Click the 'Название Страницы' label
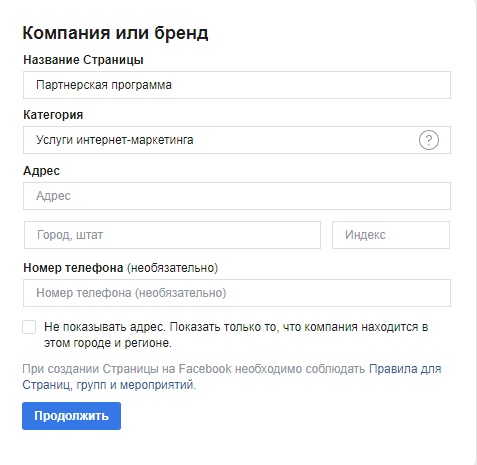The image size is (477, 465). coord(83,60)
